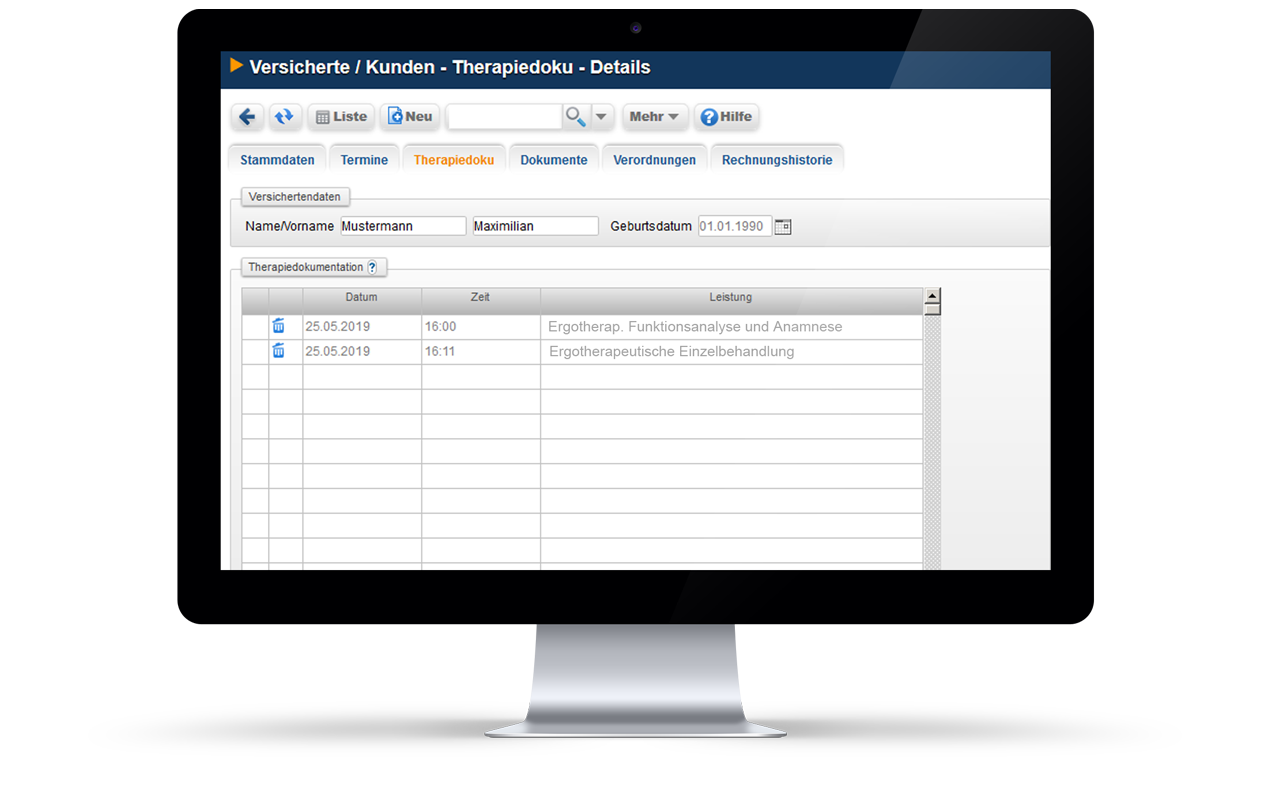Open the Geburtsdatum calendar picker

pos(783,226)
